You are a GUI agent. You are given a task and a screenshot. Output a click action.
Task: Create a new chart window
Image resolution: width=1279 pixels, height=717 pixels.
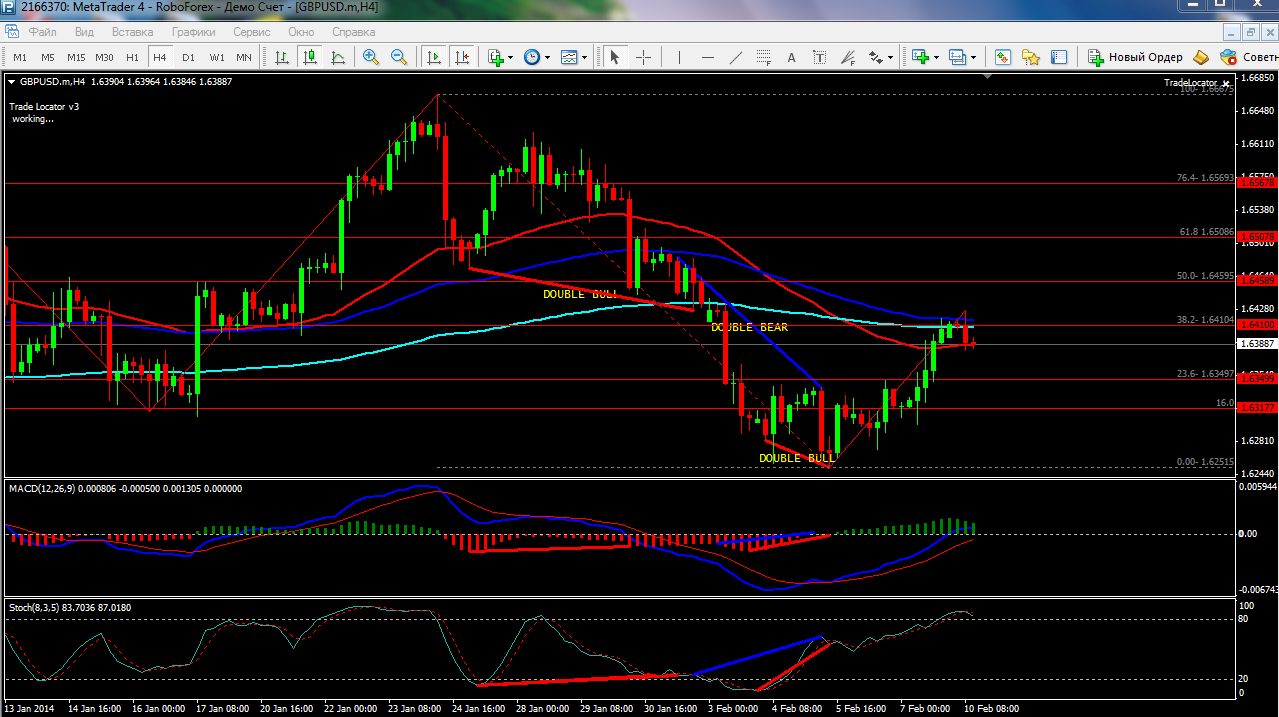[x=920, y=57]
